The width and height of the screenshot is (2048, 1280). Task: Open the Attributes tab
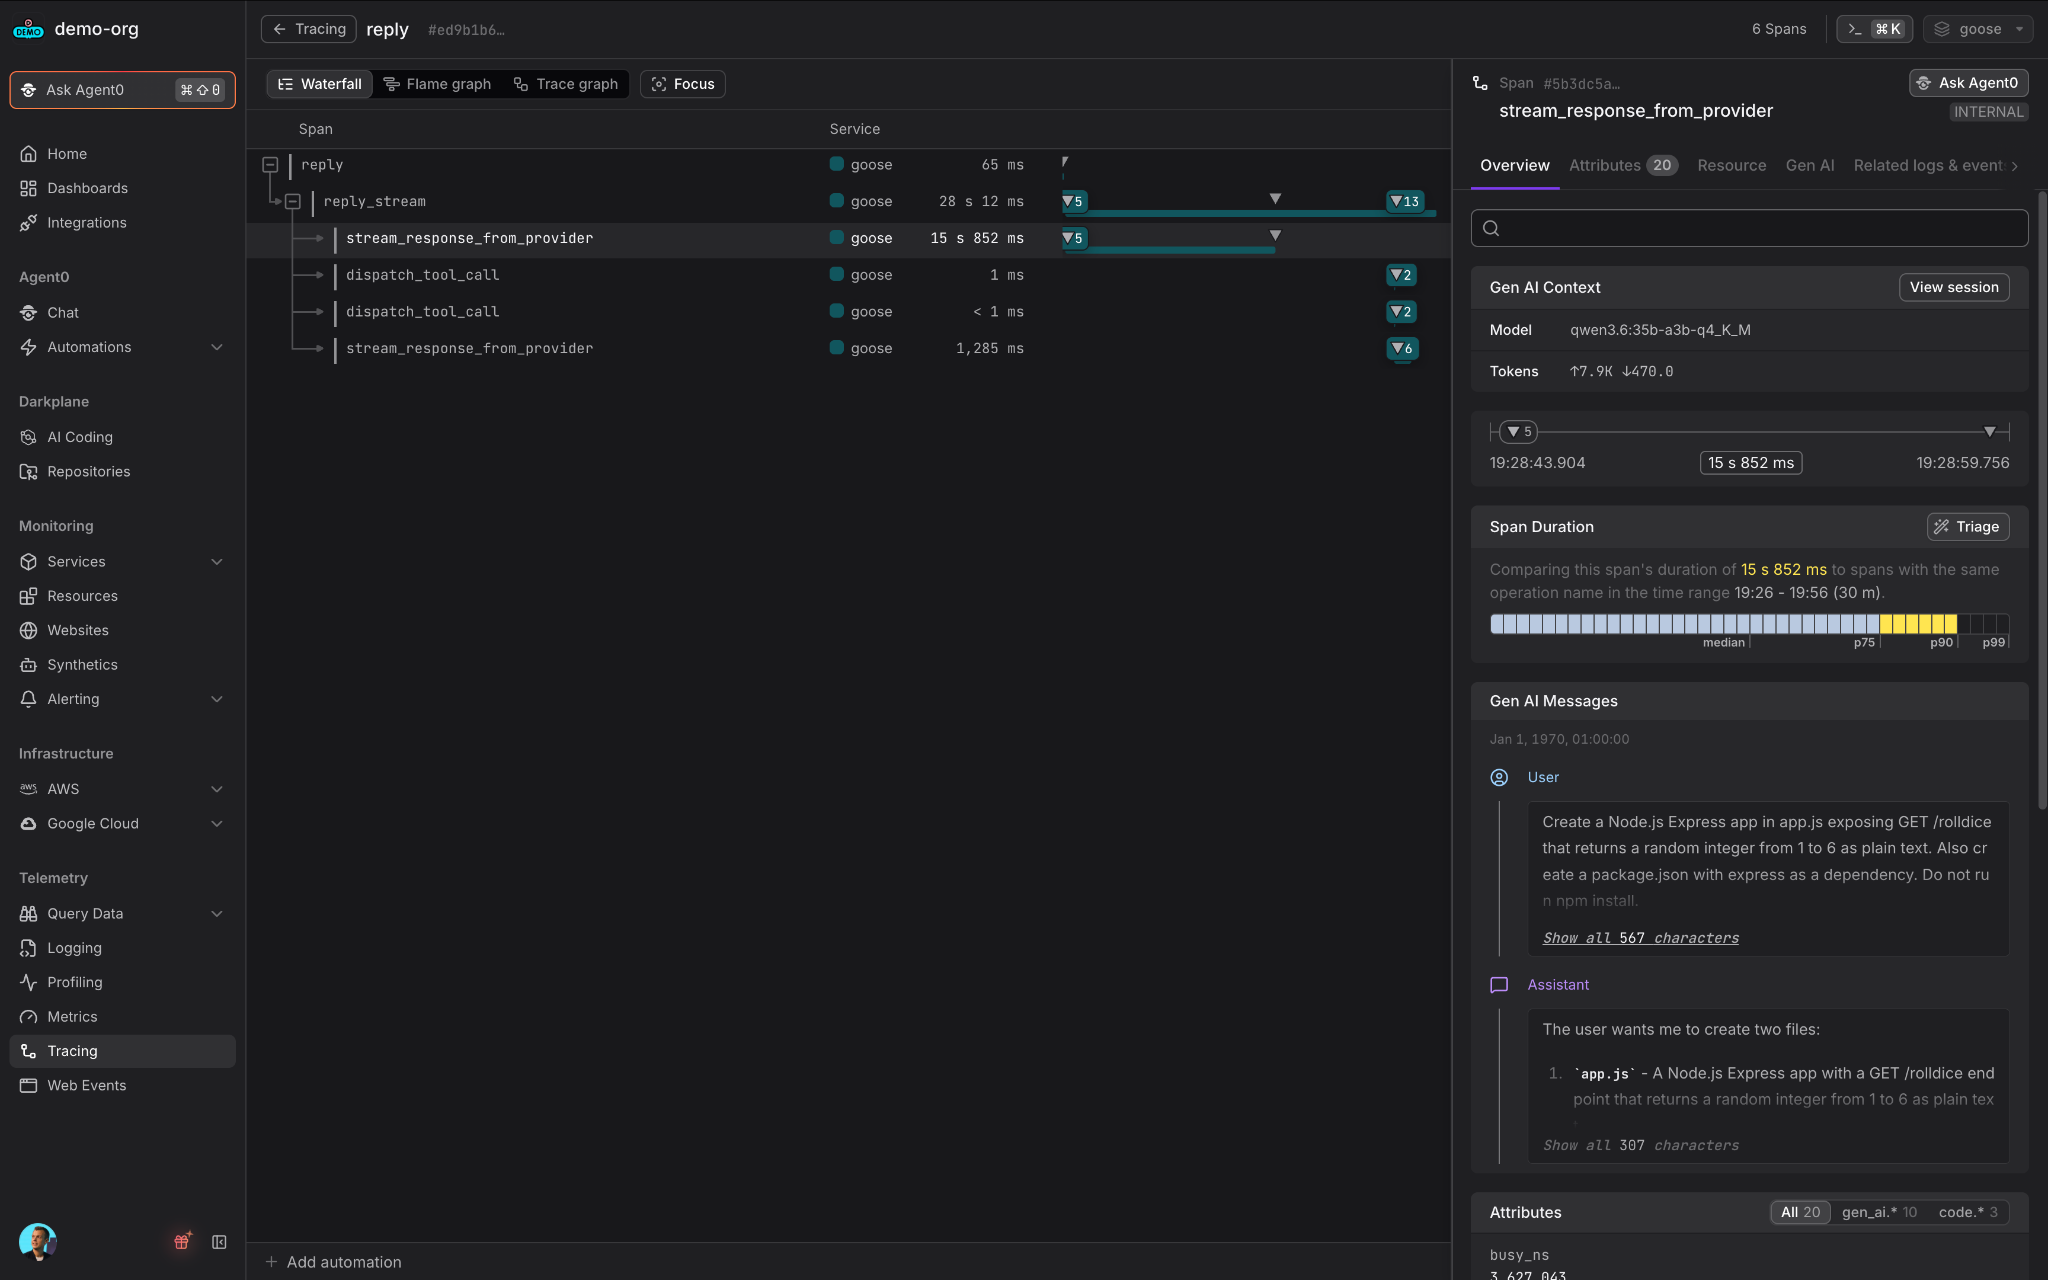[1623, 166]
